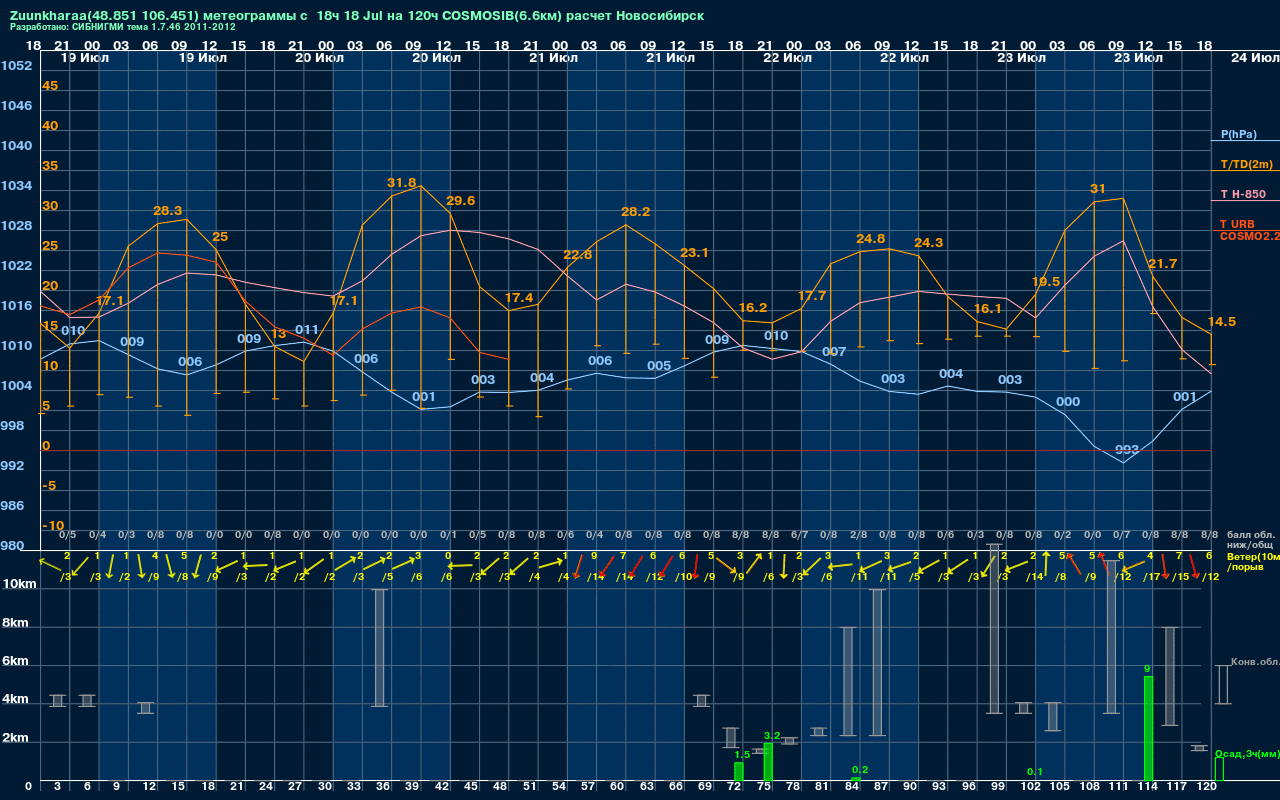This screenshot has width=1280, height=800.
Task: Click the 000 pressure label
Action: click(1068, 402)
